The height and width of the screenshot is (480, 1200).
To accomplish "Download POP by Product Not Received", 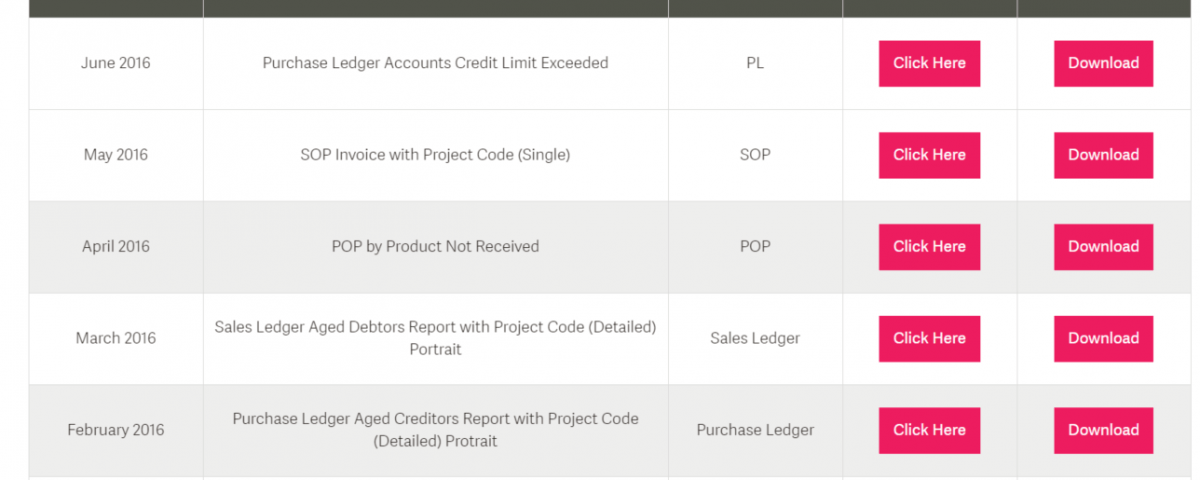I will (1103, 247).
